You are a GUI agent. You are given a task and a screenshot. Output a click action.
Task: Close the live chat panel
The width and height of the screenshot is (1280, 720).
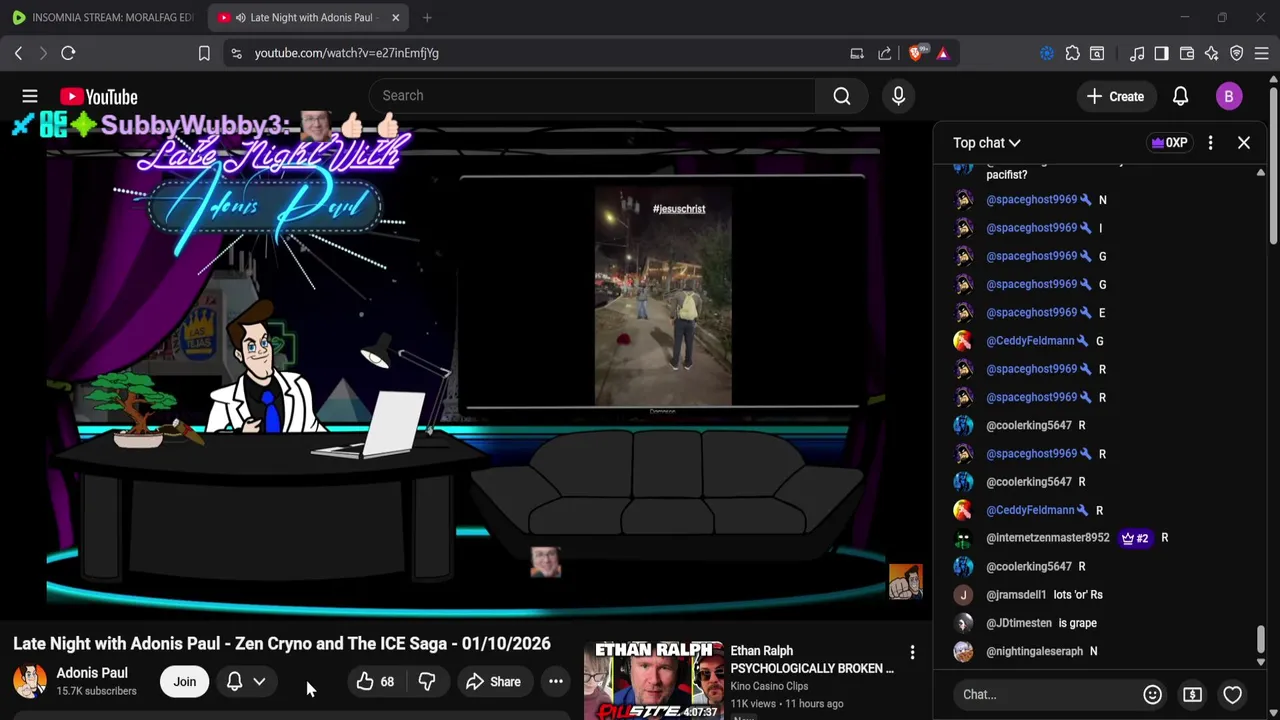tap(1244, 143)
